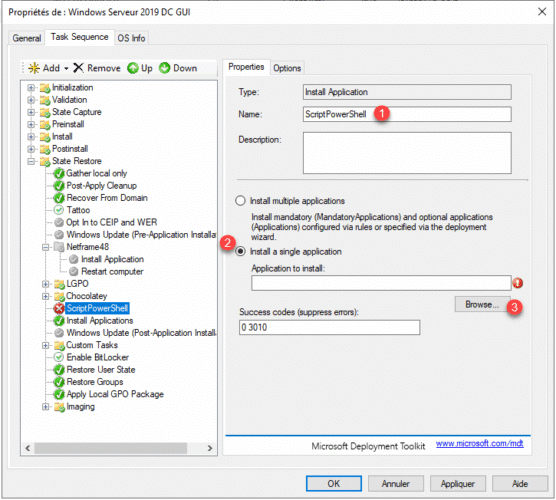Select the Preinstall folder icon

pos(45,125)
